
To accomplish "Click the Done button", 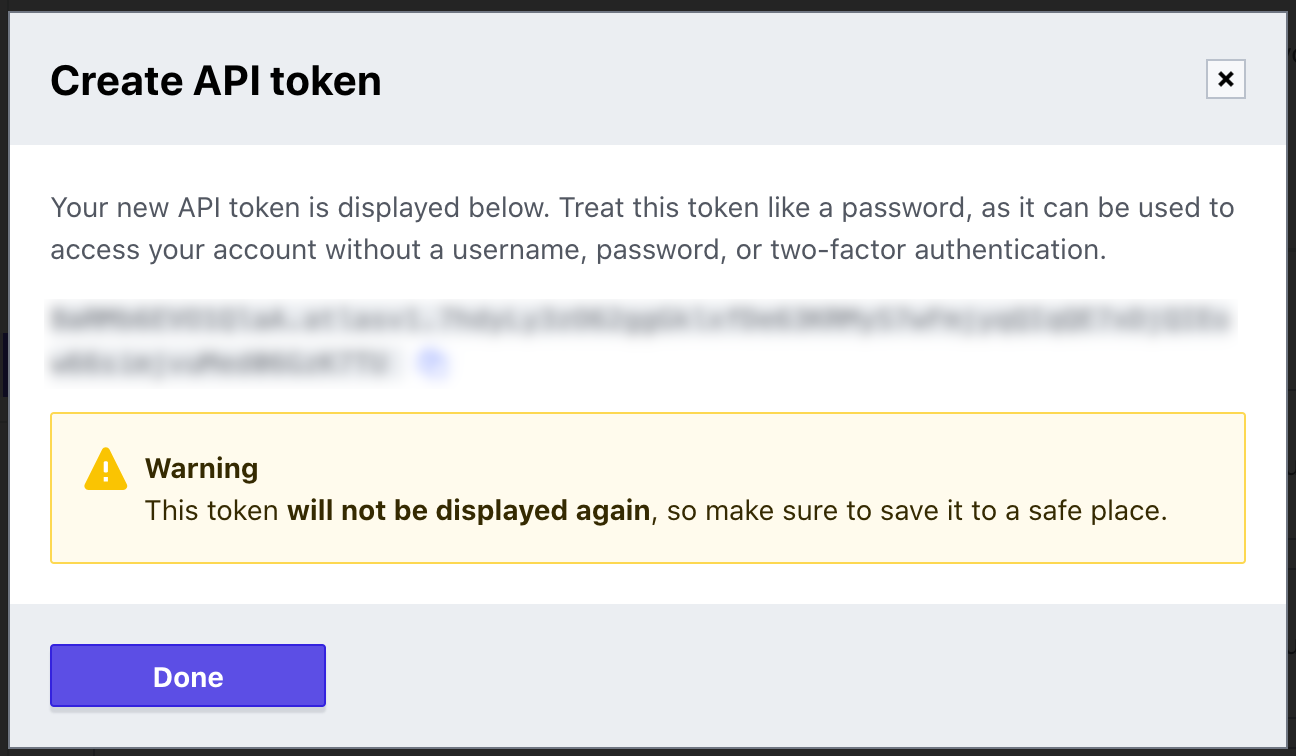I will [188, 676].
